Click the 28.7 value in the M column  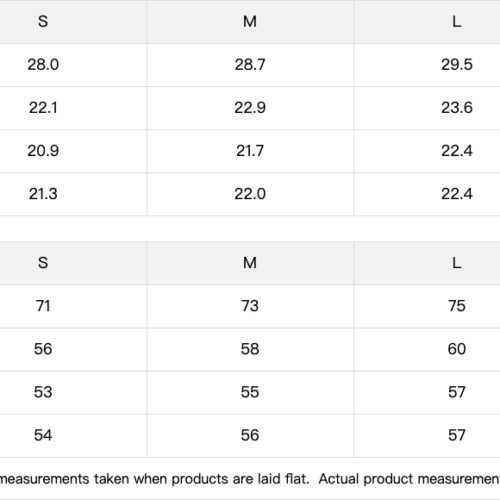(250, 65)
